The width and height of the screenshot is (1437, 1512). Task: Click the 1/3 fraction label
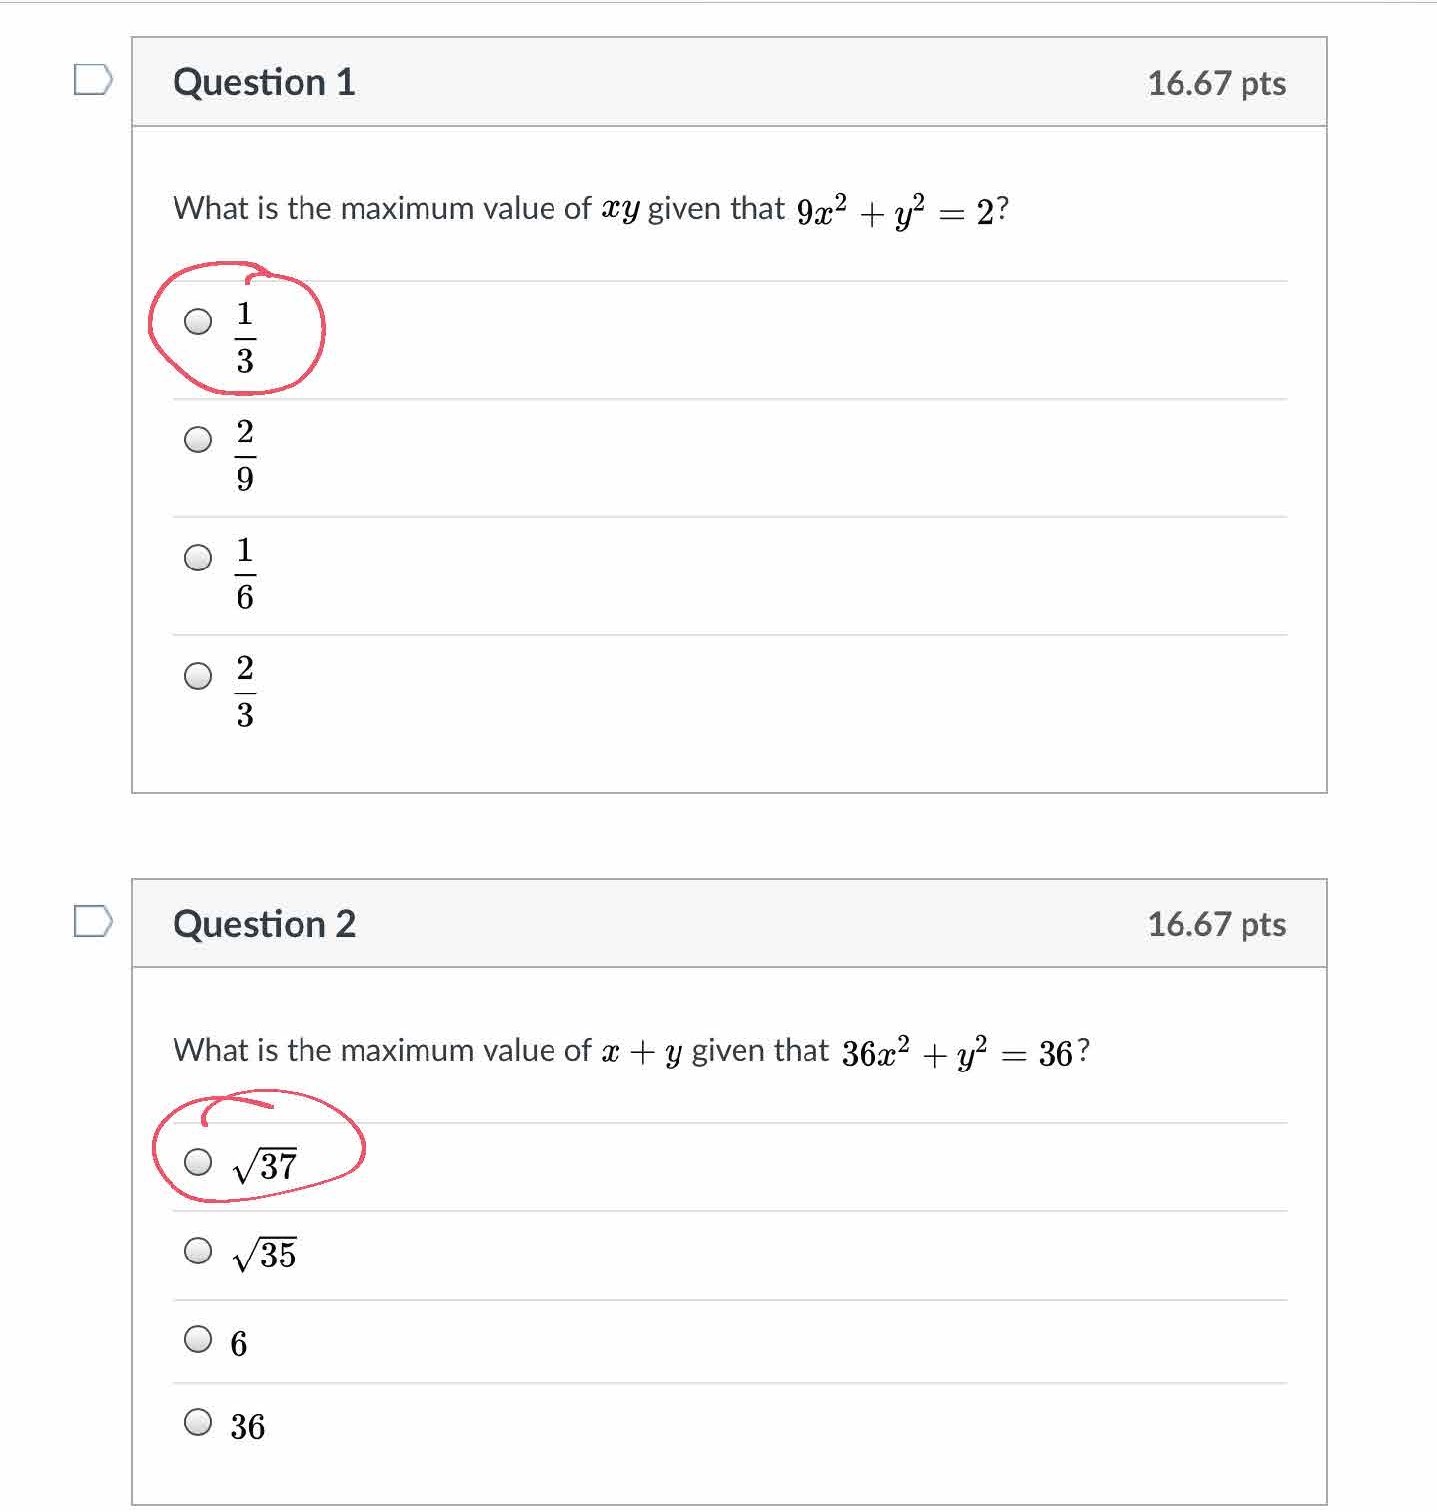[x=245, y=337]
